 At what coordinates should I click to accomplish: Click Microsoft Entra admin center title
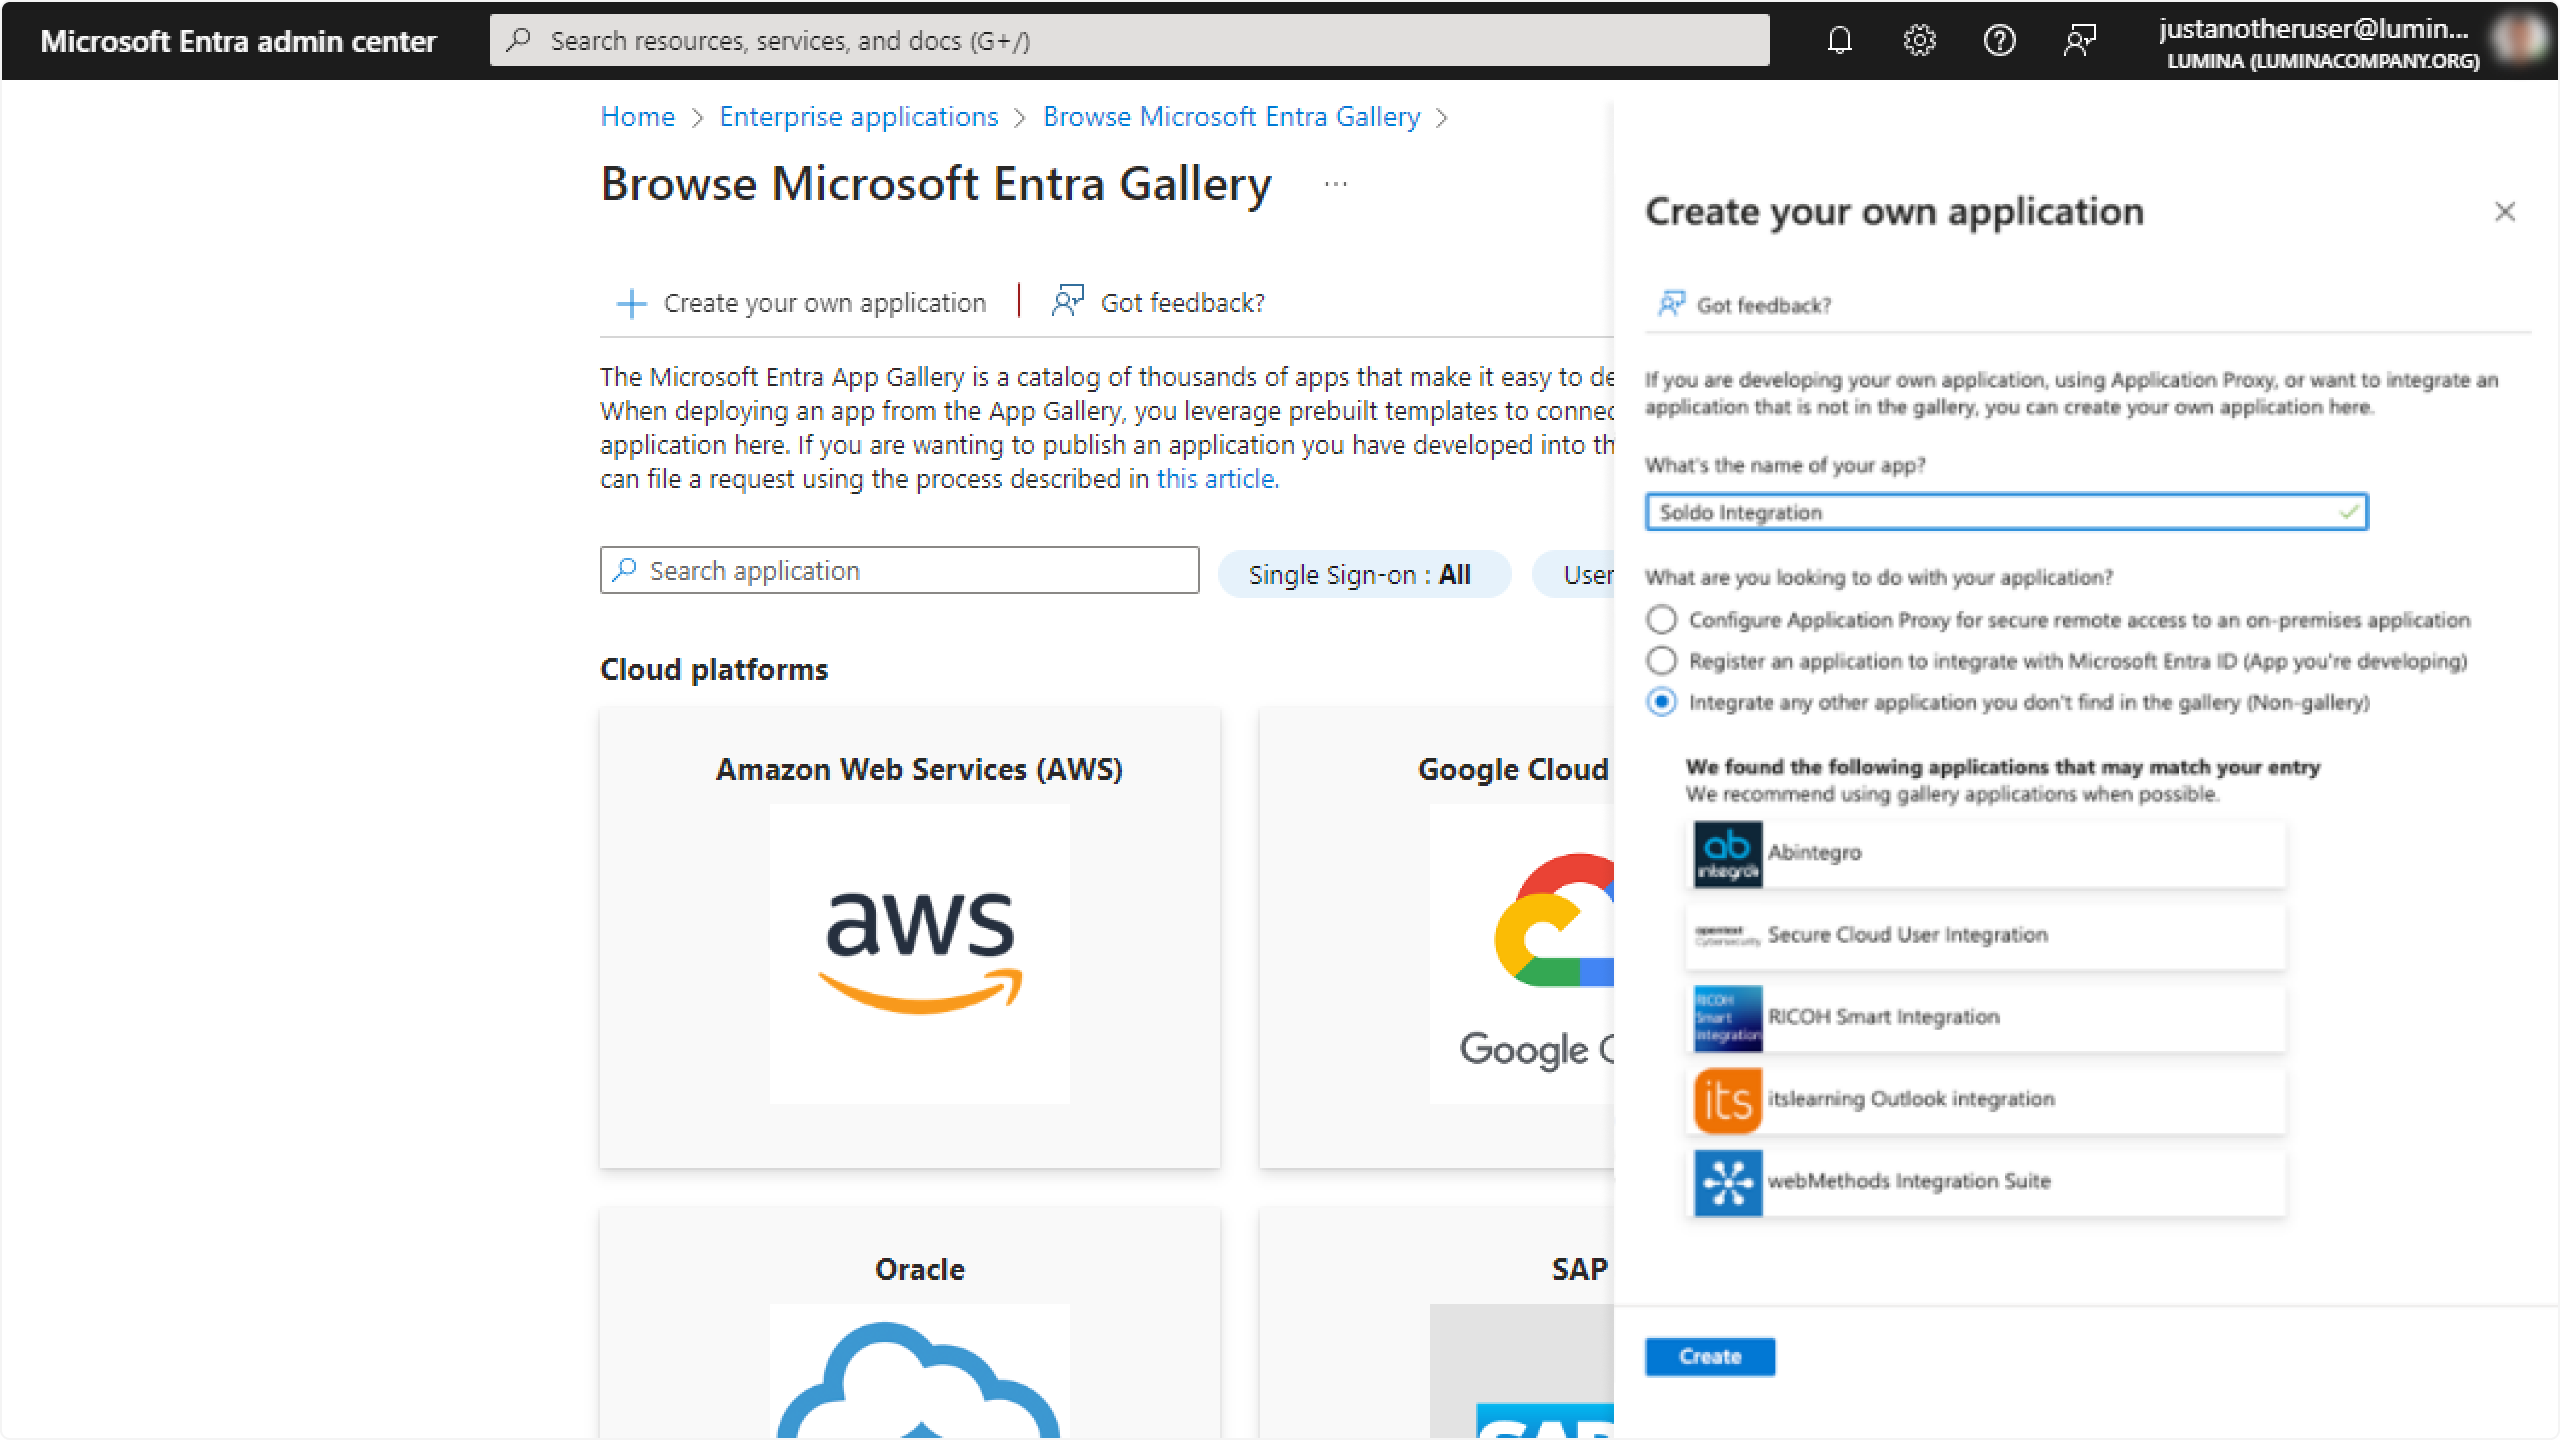coord(238,41)
